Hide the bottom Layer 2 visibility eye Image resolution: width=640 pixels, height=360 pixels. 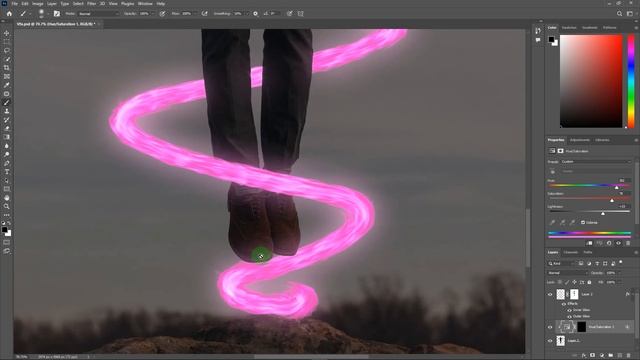coord(550,341)
